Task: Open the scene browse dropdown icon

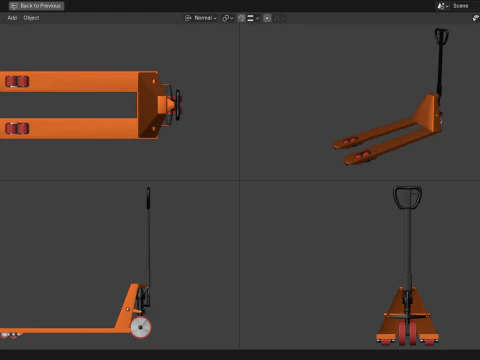Action: (443, 6)
